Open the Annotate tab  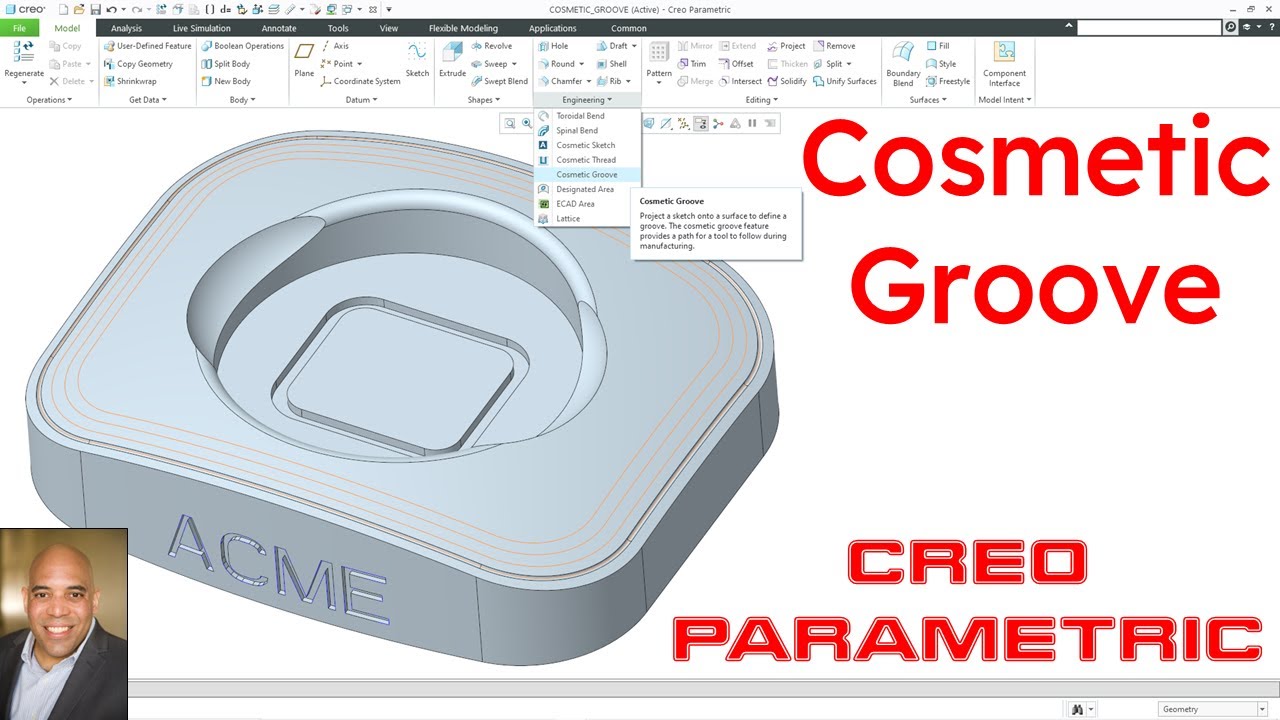(x=278, y=28)
